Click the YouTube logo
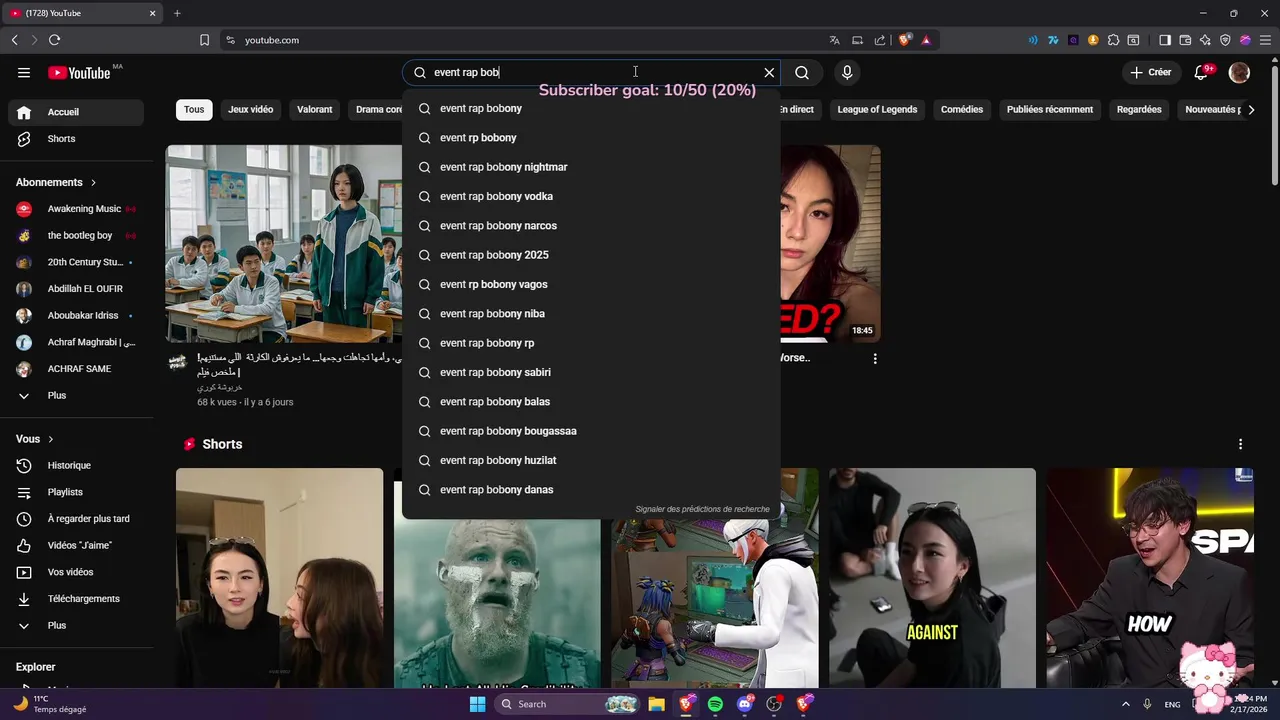Screen dimensions: 1280x720 [79, 72]
